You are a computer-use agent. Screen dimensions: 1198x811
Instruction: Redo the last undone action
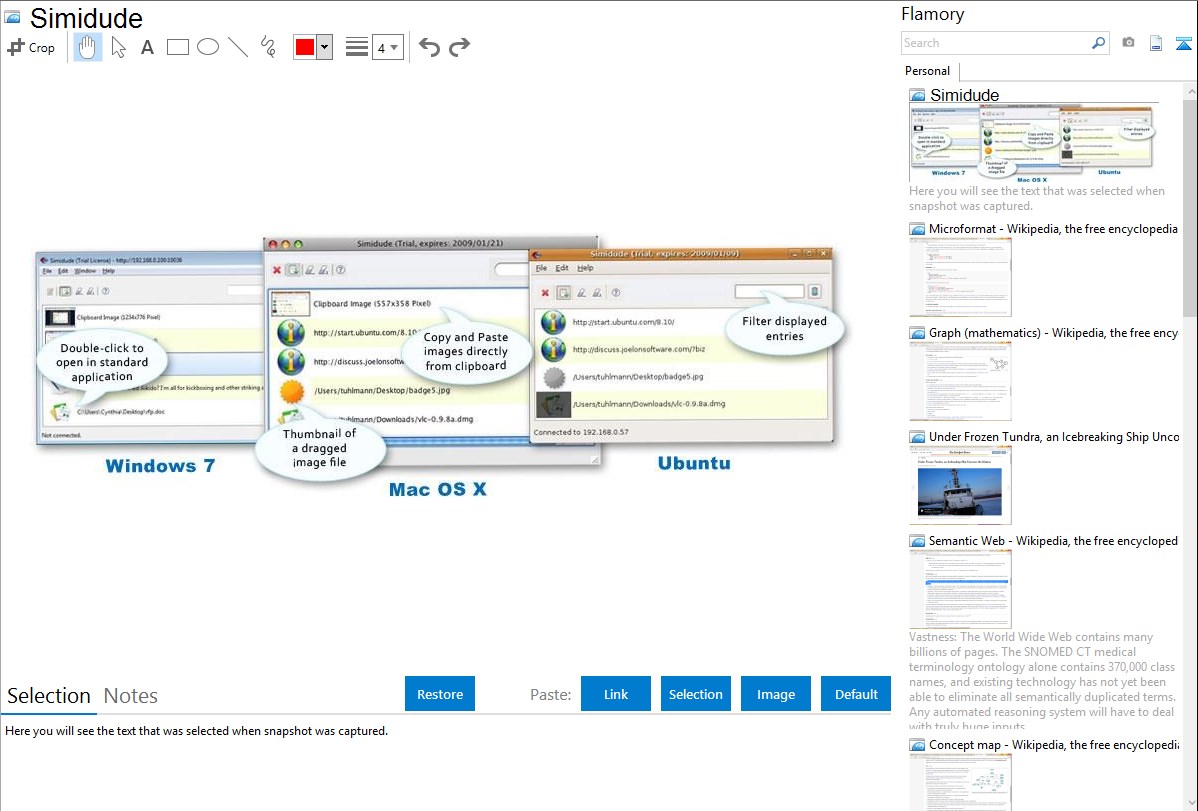[x=459, y=47]
